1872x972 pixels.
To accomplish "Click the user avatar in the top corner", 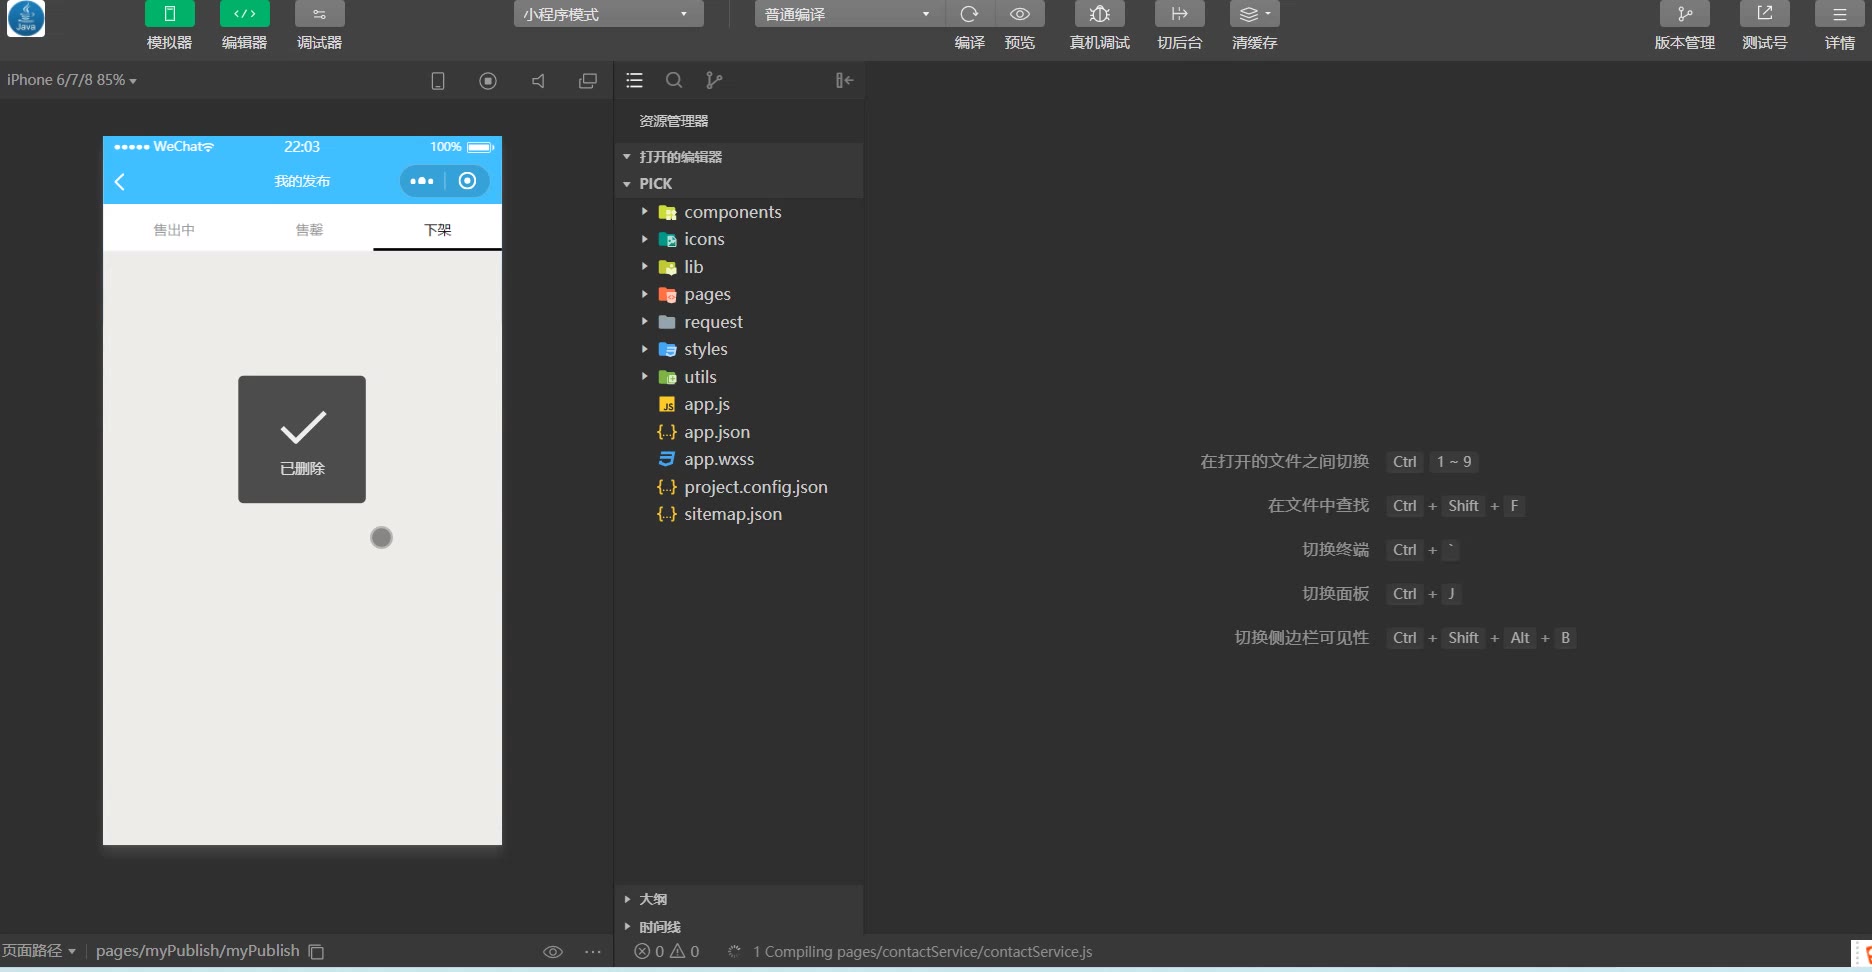I will 26,18.
